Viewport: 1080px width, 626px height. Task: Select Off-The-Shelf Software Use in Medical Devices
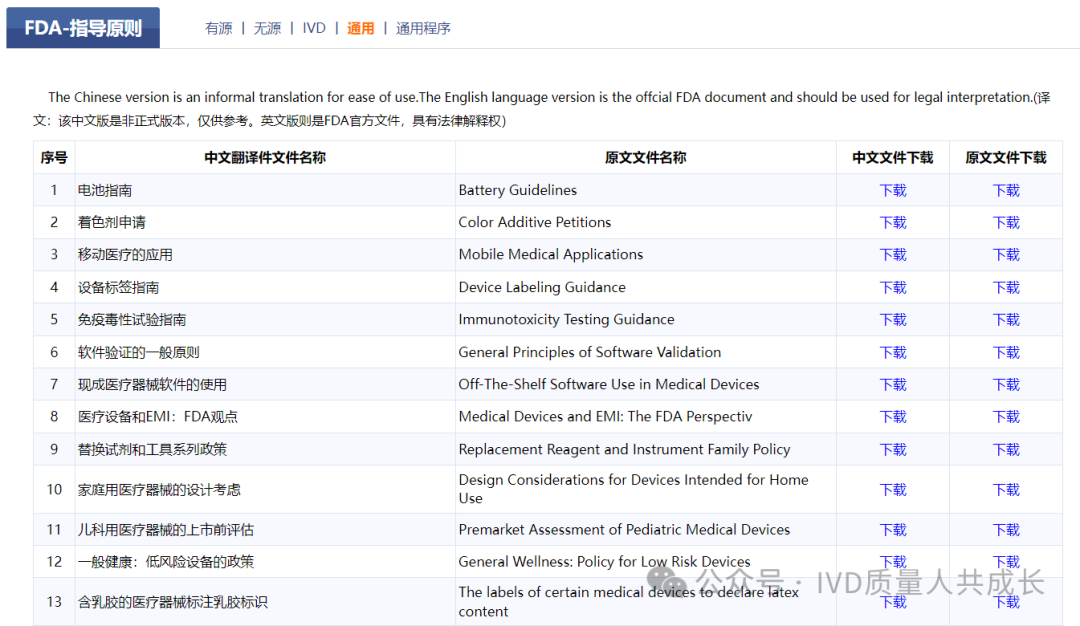click(x=609, y=384)
